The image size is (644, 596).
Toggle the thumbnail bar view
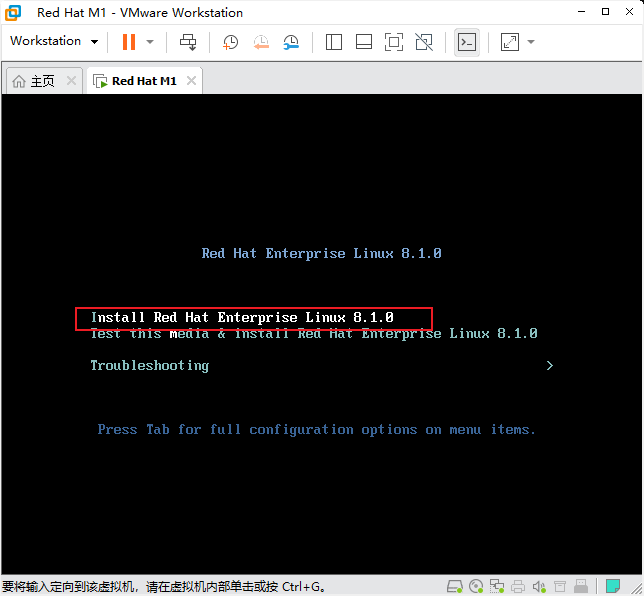tap(364, 42)
